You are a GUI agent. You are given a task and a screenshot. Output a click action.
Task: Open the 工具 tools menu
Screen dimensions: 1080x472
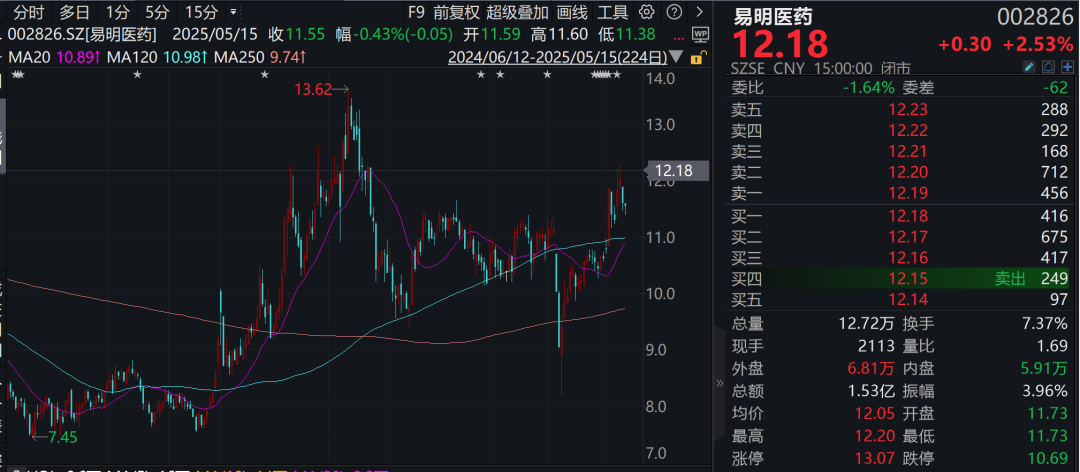click(612, 13)
